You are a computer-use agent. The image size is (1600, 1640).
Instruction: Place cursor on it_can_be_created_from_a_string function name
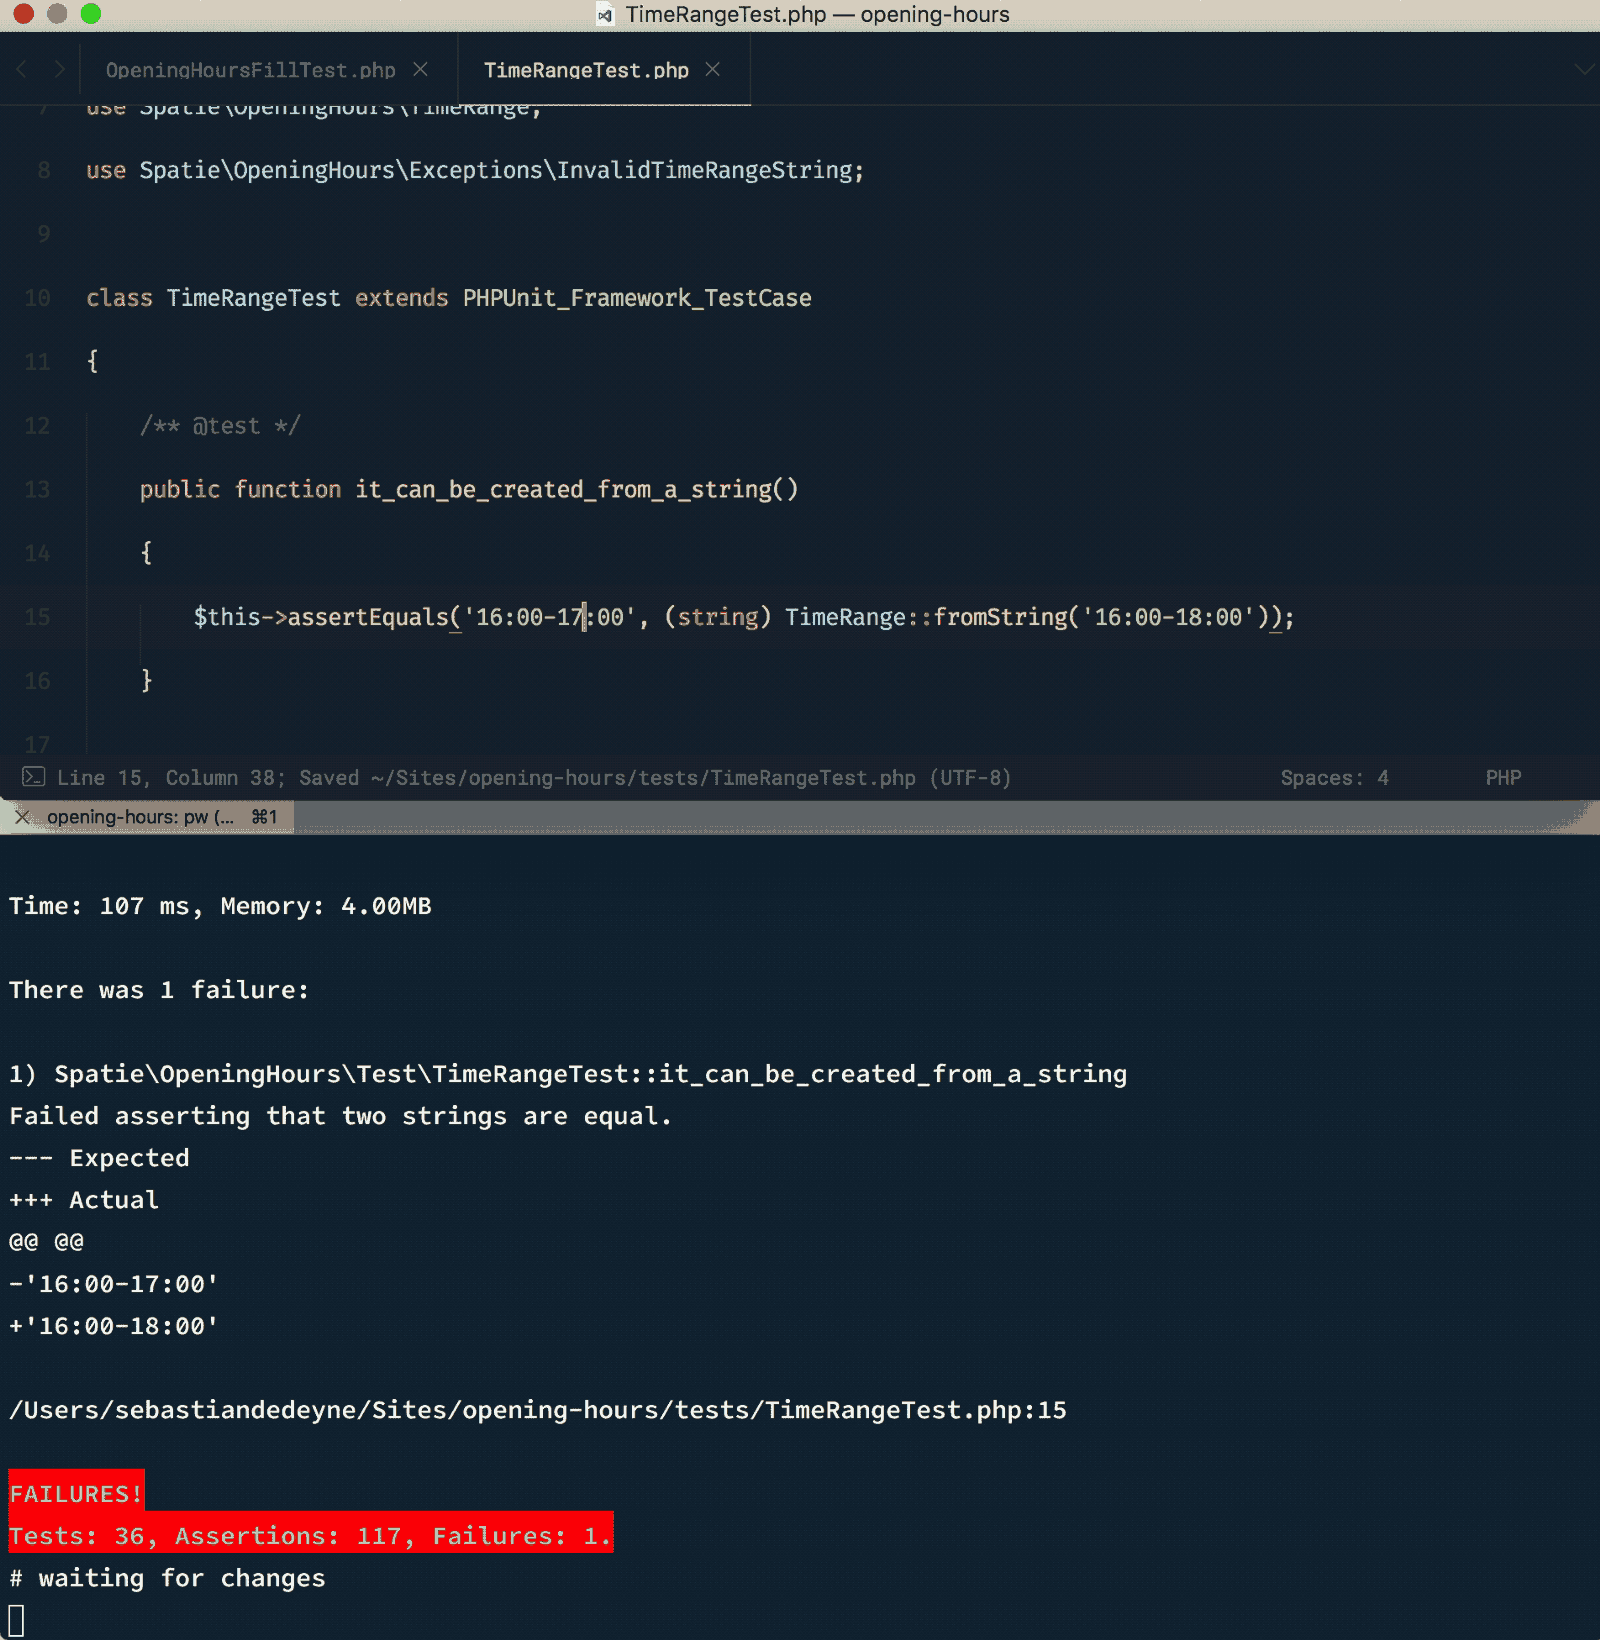tap(563, 489)
